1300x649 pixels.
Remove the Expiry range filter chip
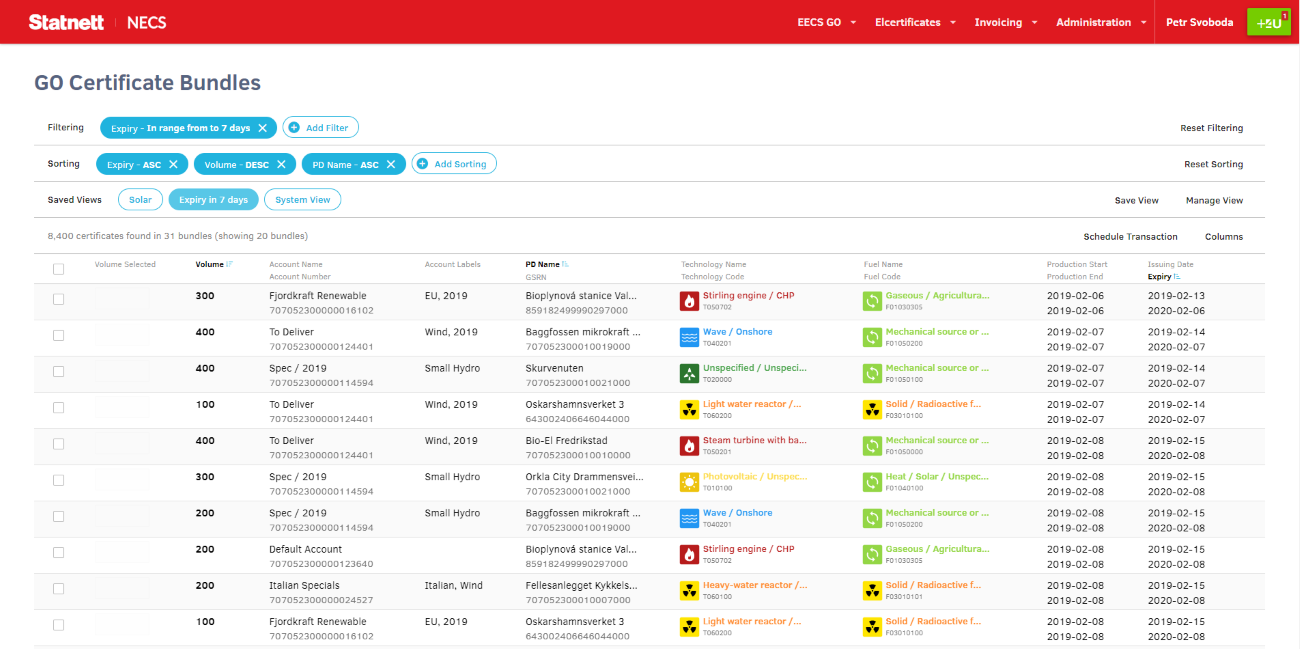(x=262, y=128)
